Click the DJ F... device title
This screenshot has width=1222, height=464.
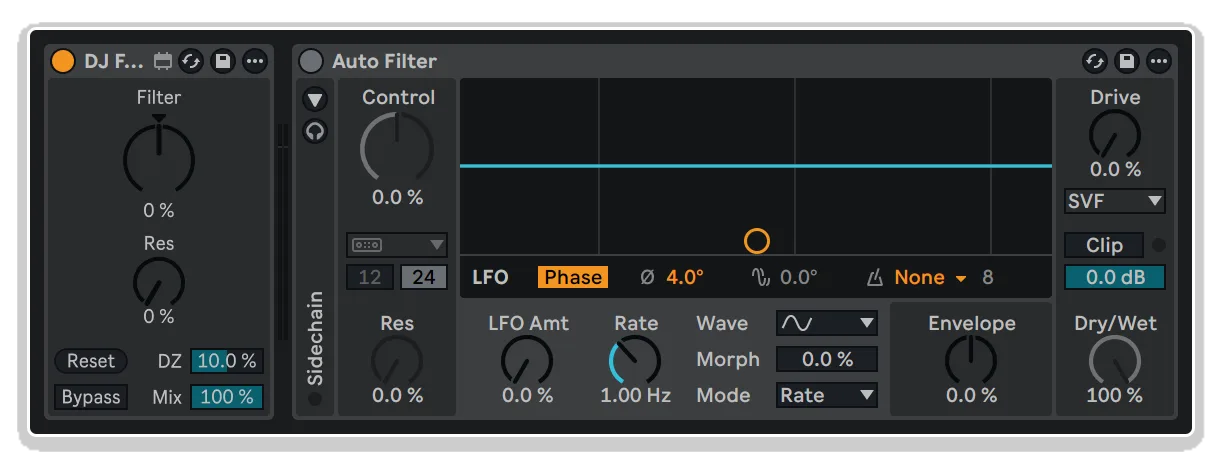tap(114, 61)
